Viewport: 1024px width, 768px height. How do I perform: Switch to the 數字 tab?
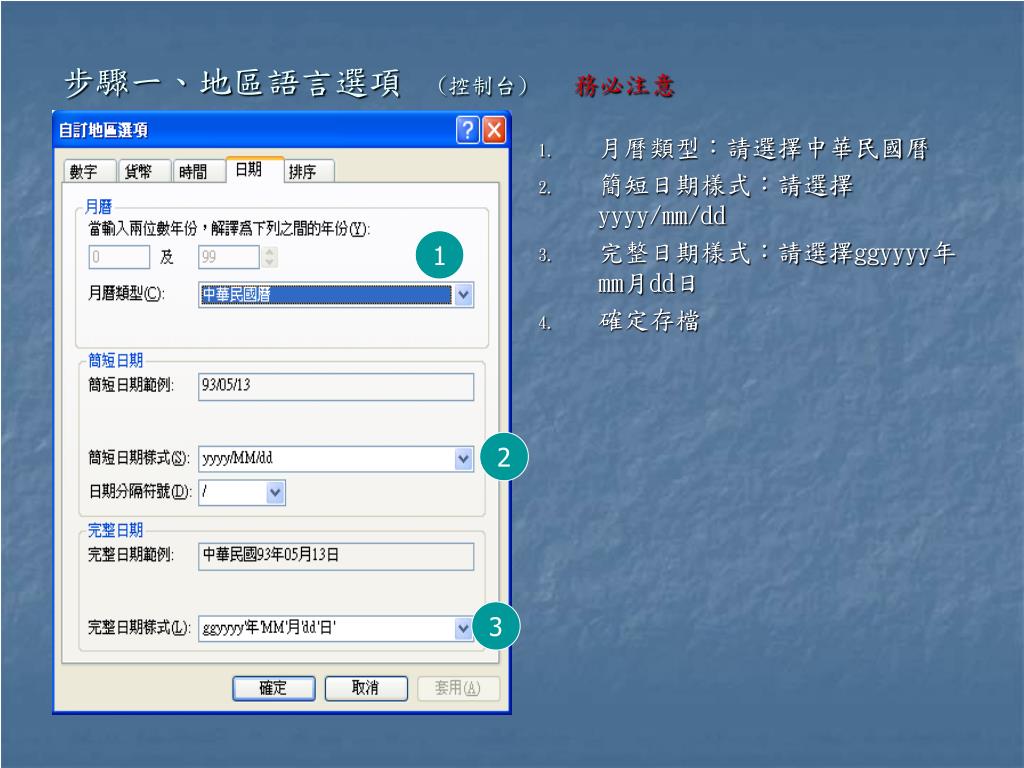(x=89, y=172)
